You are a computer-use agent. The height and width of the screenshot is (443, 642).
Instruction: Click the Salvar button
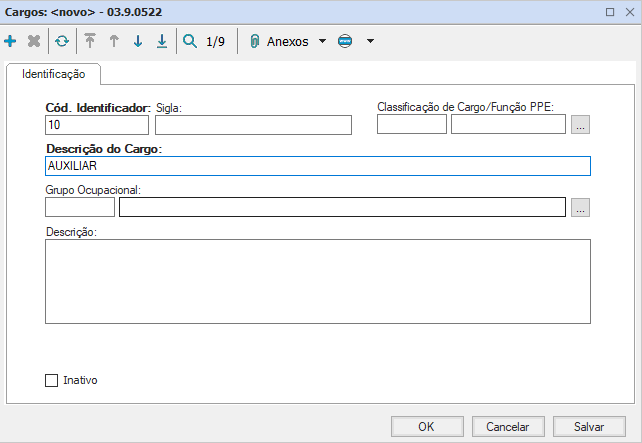589,426
